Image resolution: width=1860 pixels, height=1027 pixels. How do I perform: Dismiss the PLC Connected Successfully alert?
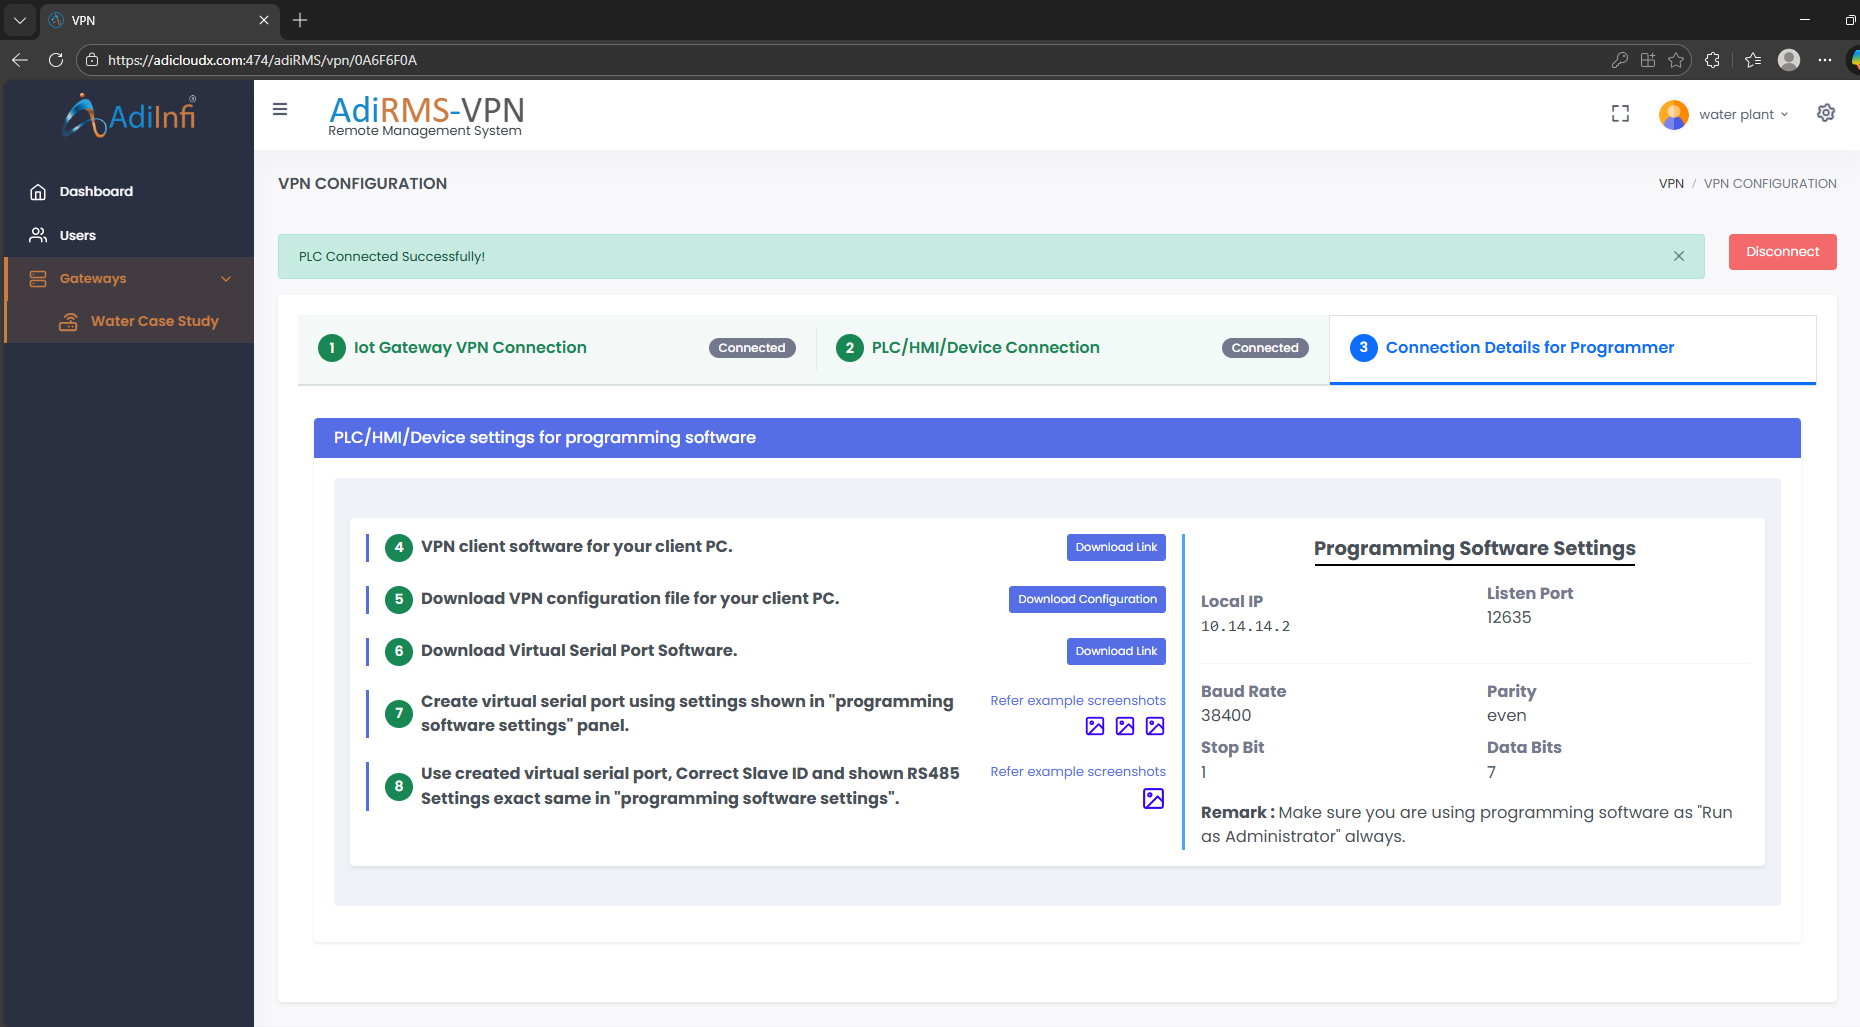(1679, 256)
